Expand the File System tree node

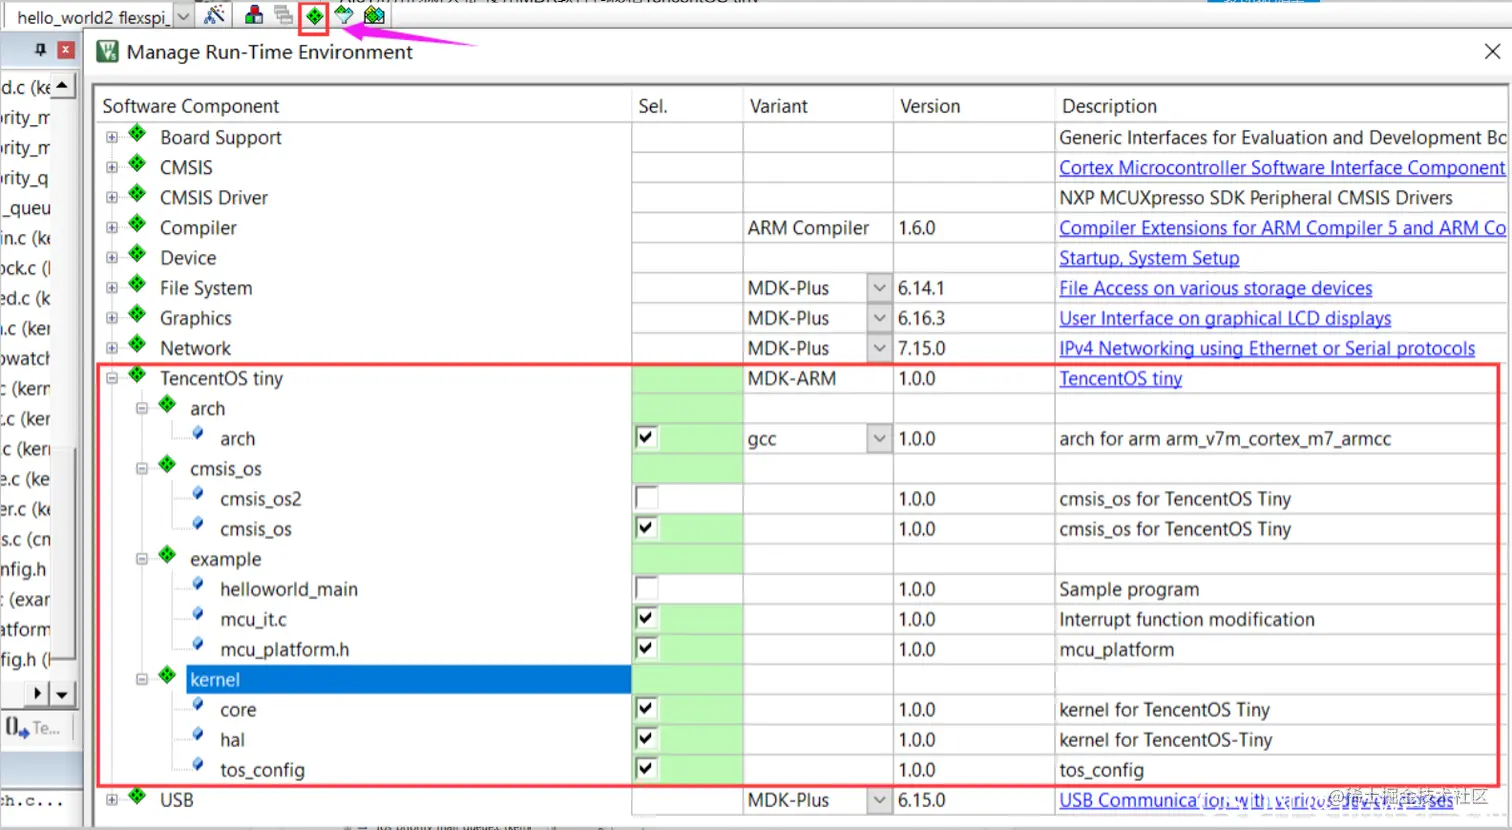(112, 288)
